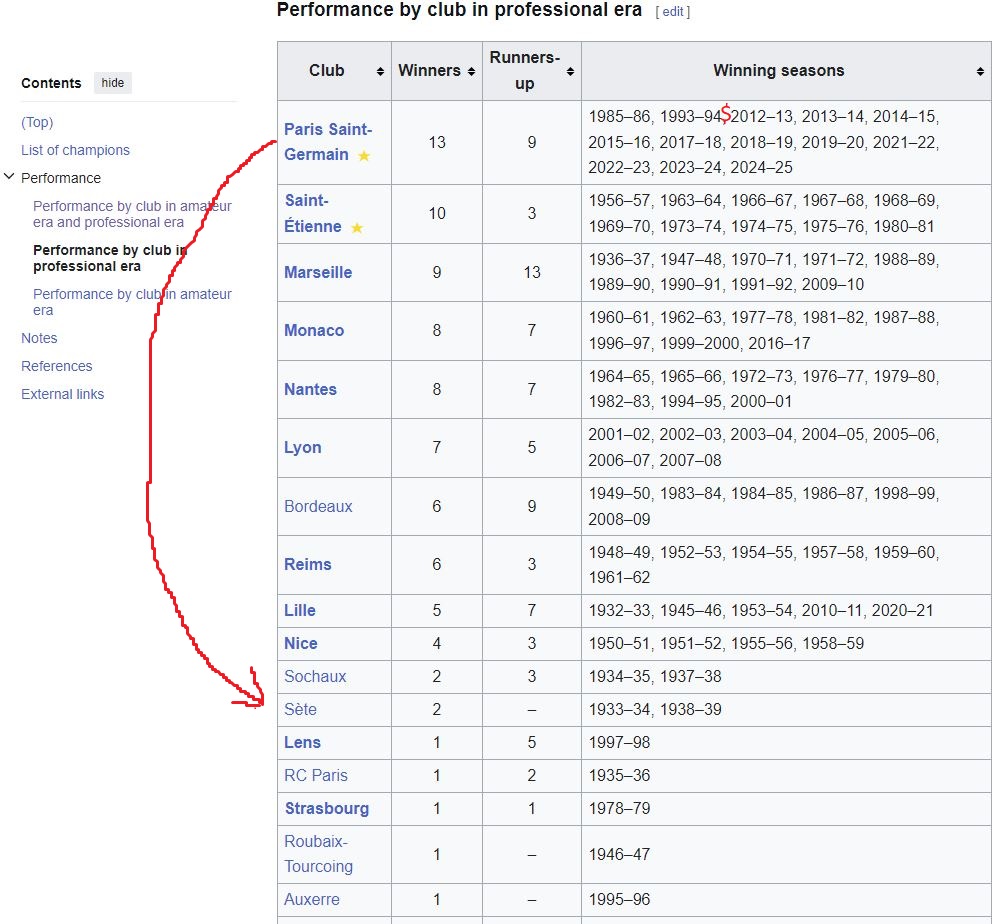Open Performance section in contents

click(61, 178)
